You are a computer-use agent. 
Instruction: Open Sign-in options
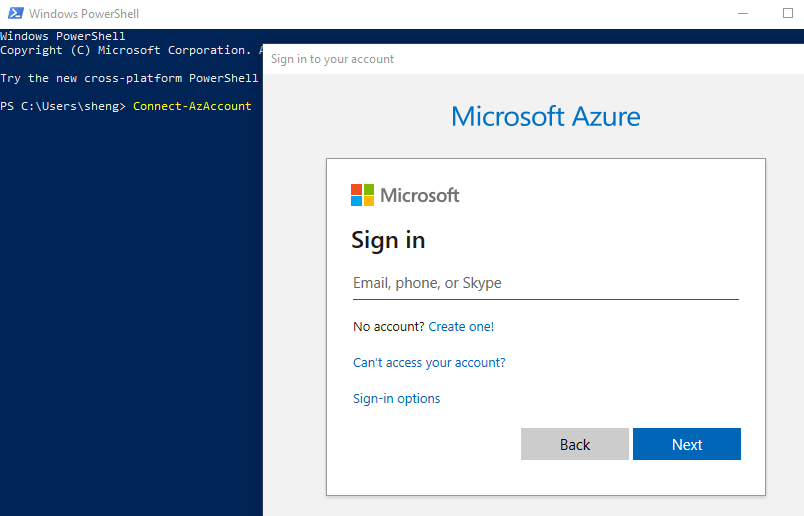(x=396, y=398)
